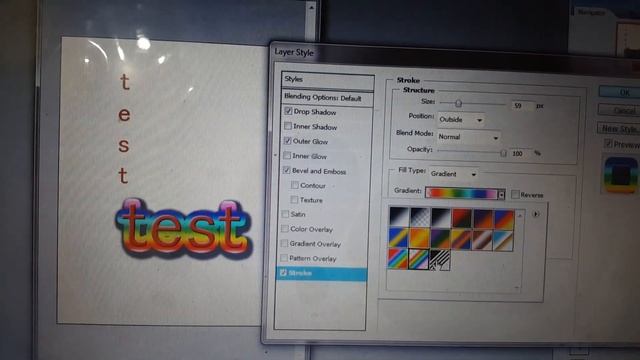Click the rainbow gradient preview bar
Viewport: 640px width, 360px height.
[x=462, y=193]
